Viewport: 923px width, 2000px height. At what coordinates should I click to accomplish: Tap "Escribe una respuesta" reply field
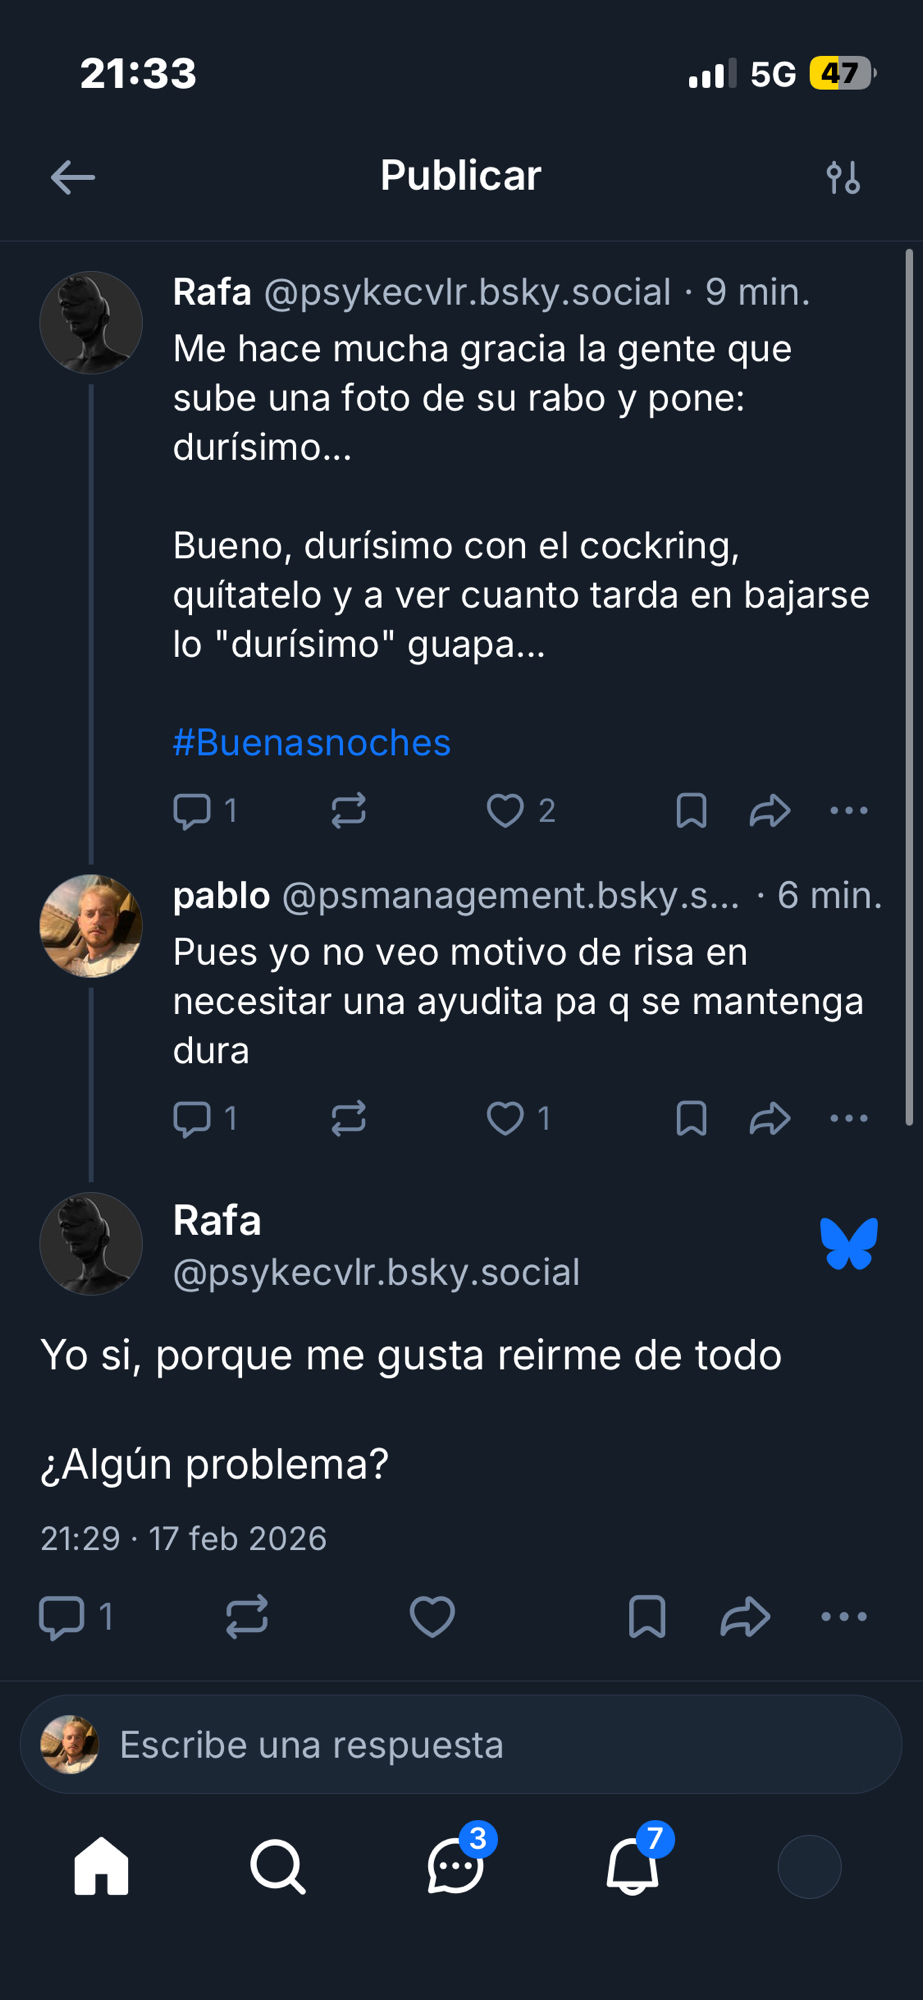tap(461, 1745)
